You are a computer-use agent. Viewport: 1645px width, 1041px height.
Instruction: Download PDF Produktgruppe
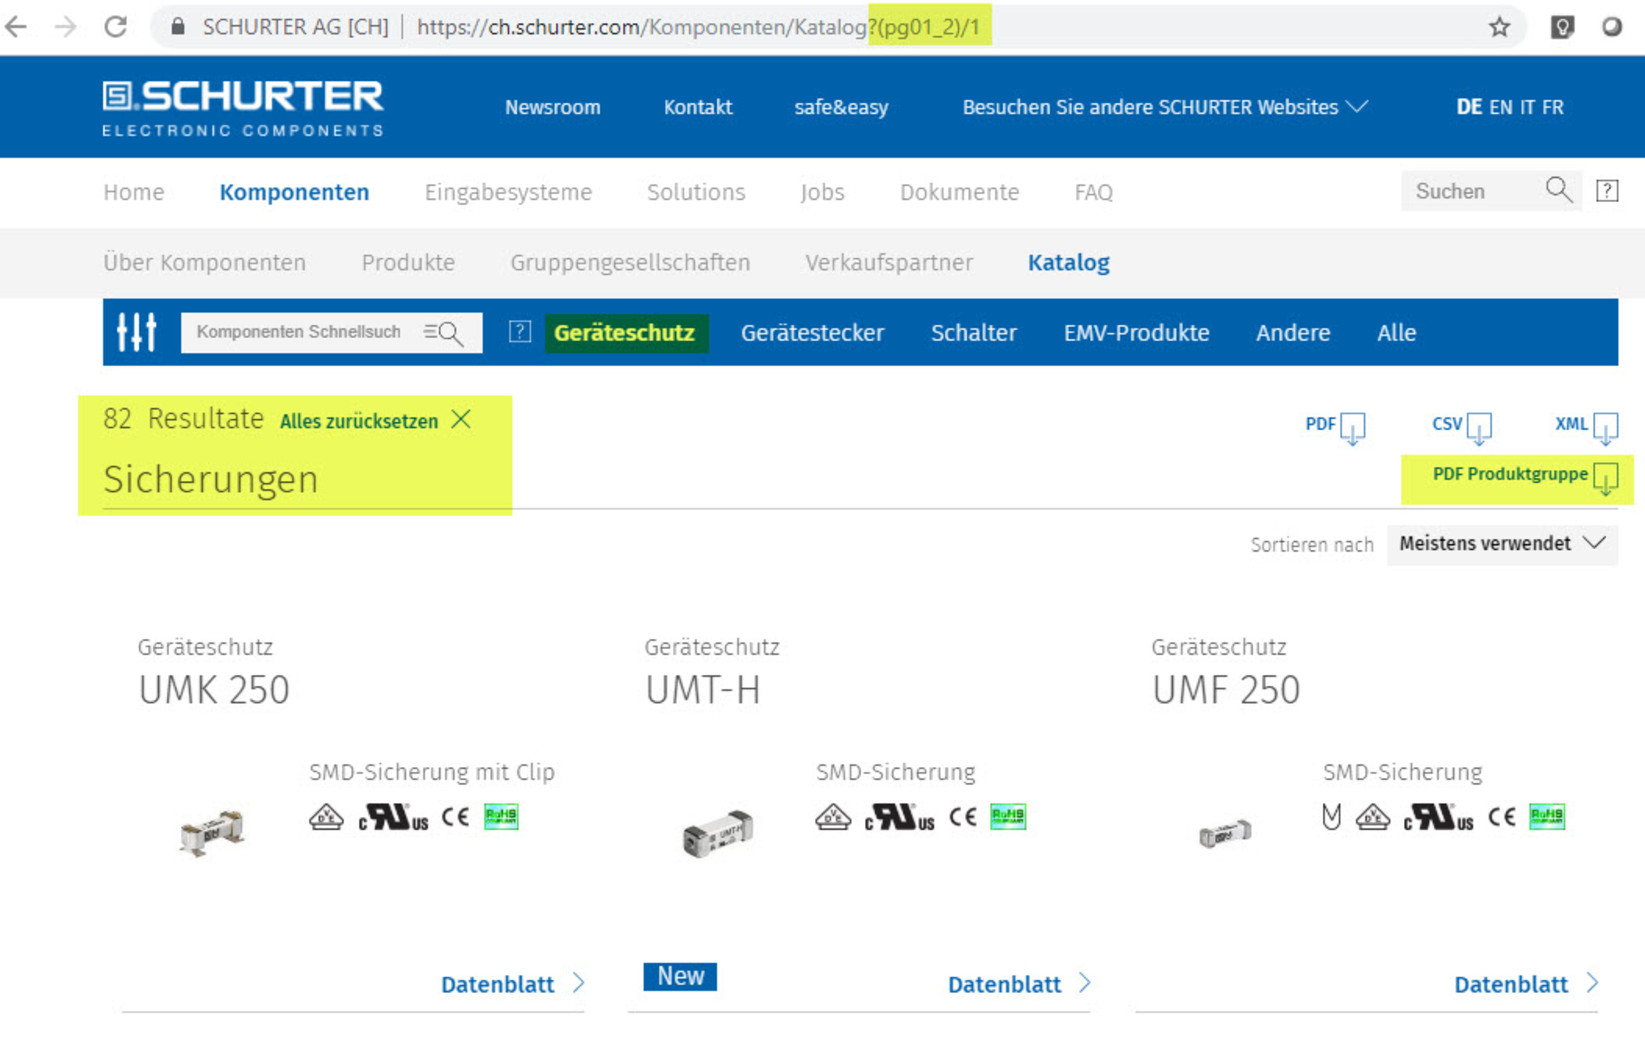[x=1525, y=477]
